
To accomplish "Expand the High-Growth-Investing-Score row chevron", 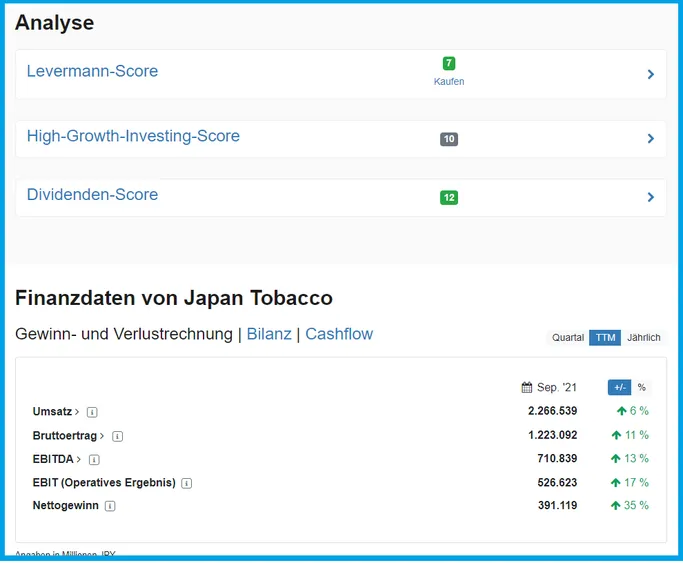I will tap(651, 138).
